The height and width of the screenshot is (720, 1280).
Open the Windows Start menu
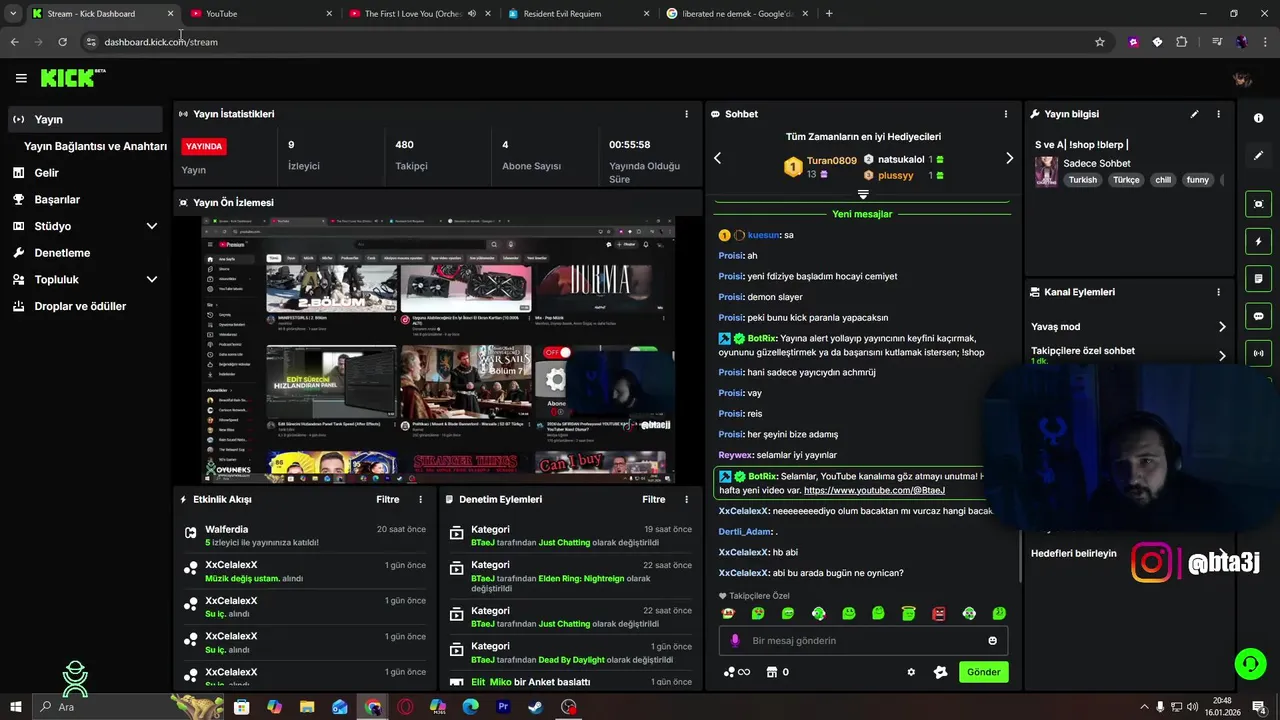coord(15,707)
